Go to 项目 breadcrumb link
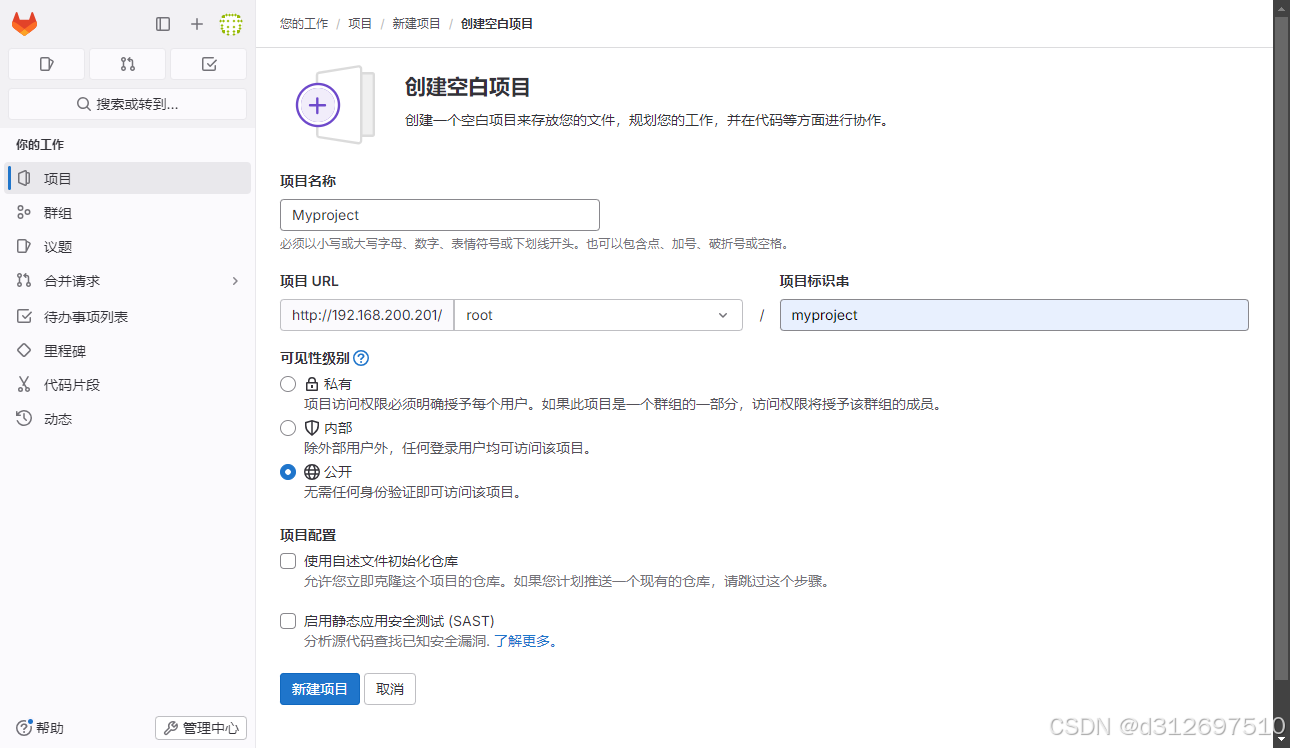 [360, 23]
